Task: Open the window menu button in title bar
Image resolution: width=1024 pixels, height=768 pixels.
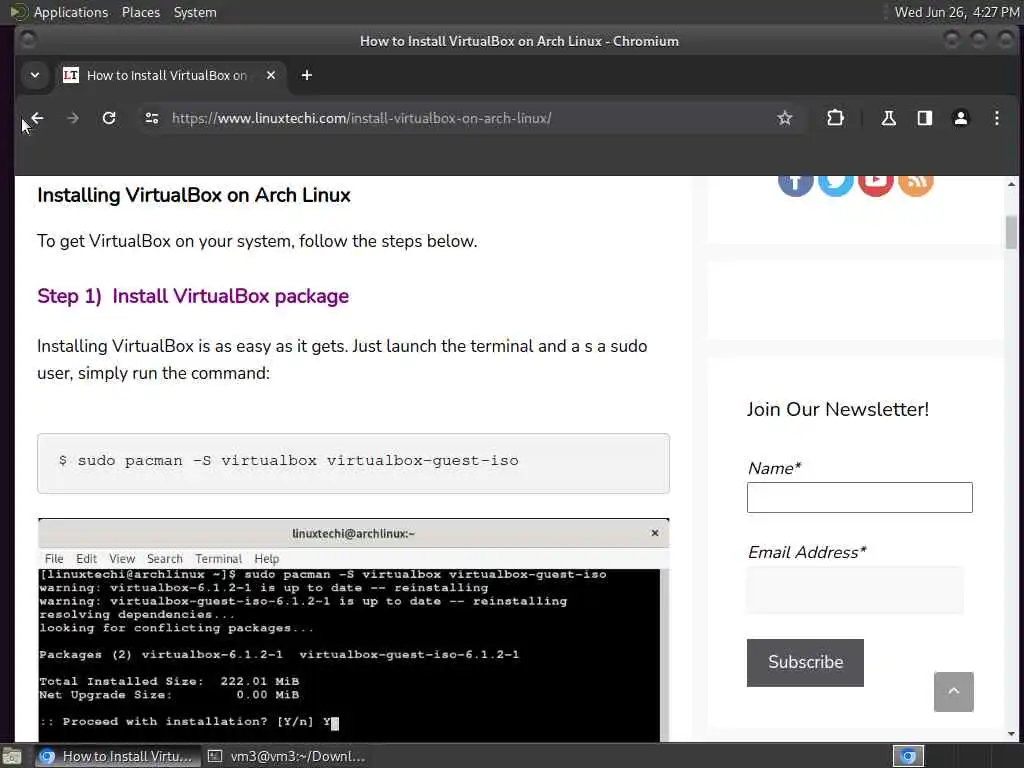Action: click(27, 40)
